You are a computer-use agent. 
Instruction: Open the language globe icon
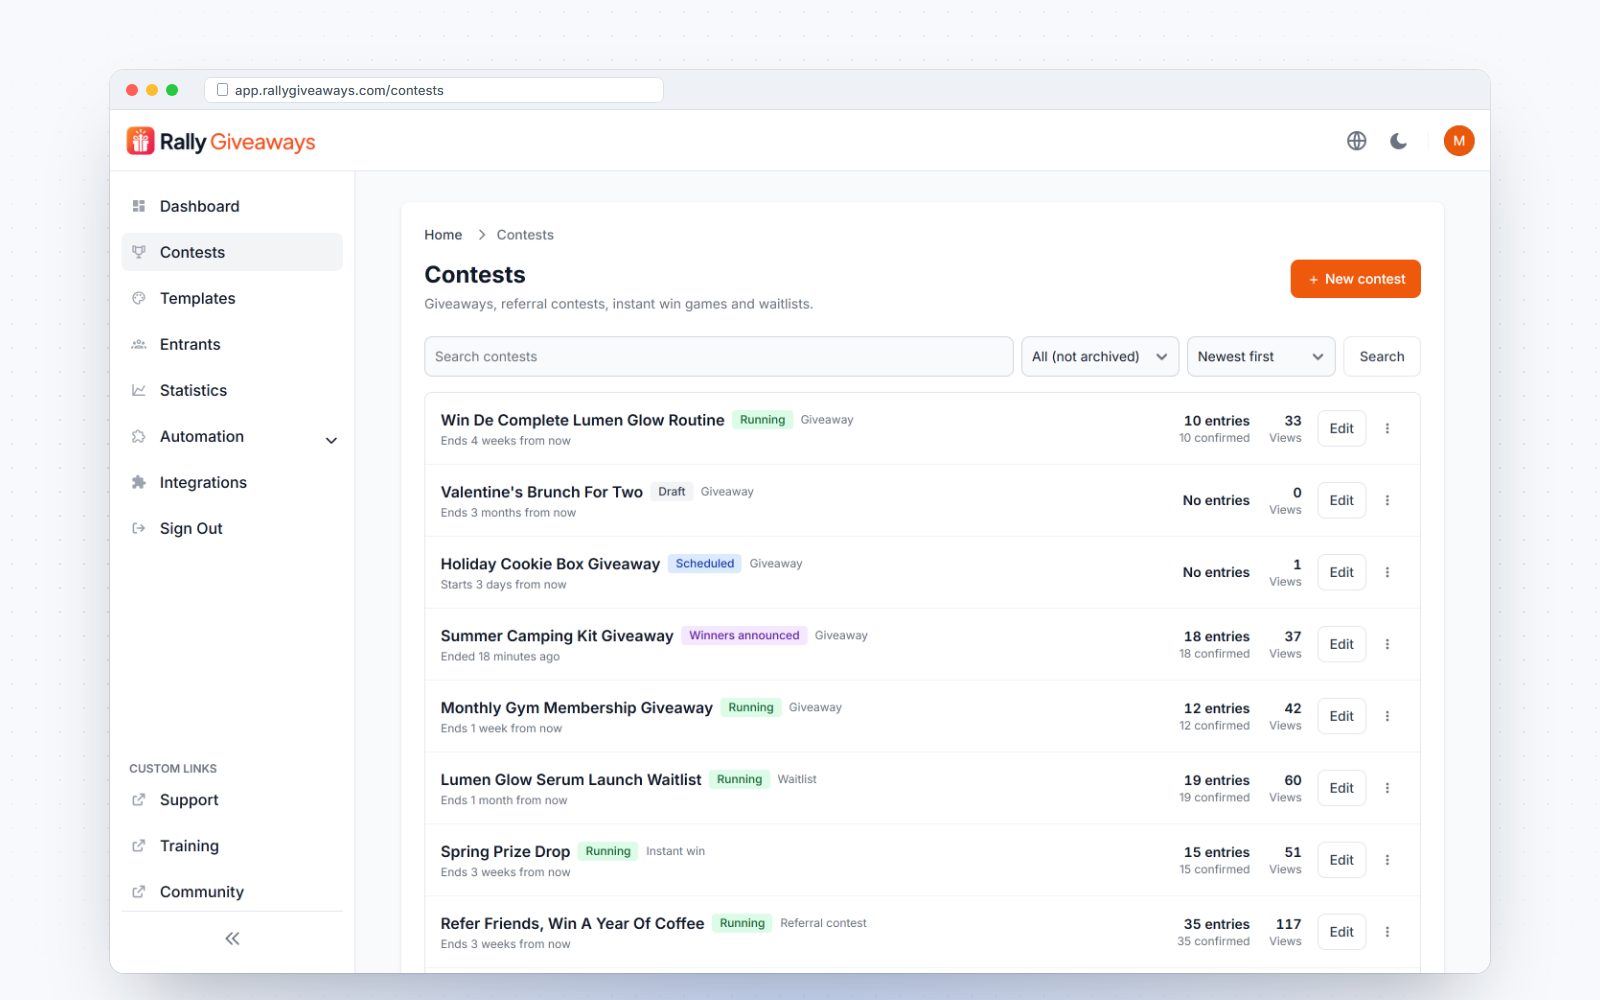pos(1356,141)
